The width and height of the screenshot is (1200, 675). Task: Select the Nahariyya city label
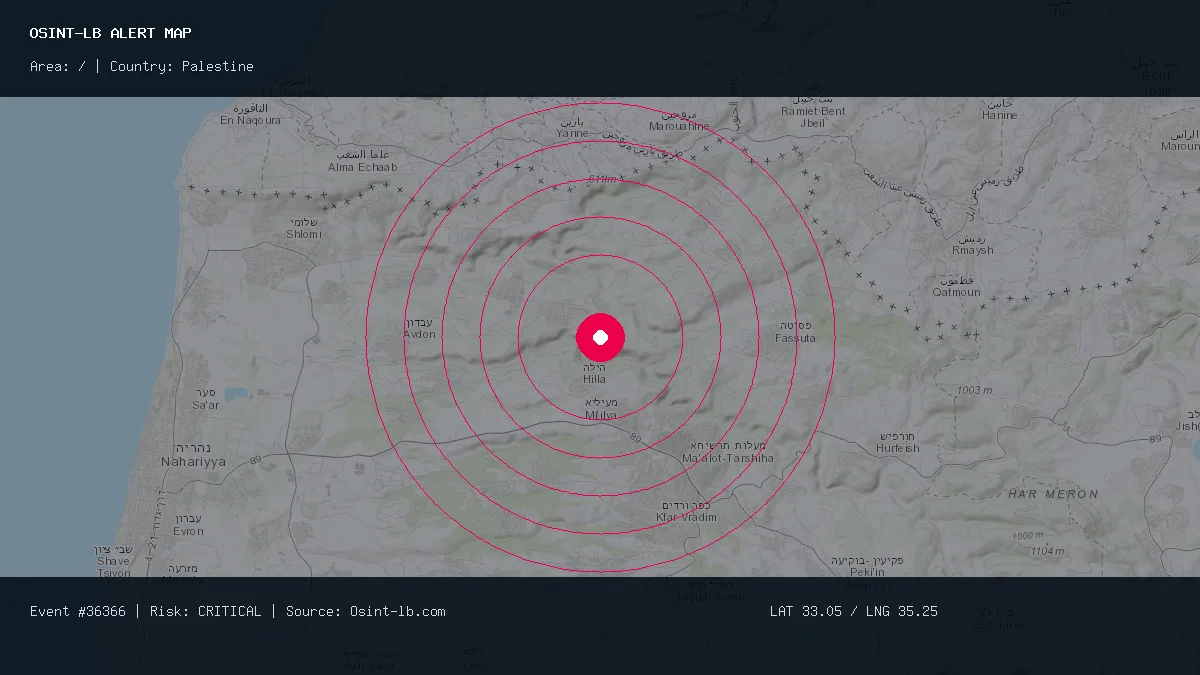click(x=193, y=456)
